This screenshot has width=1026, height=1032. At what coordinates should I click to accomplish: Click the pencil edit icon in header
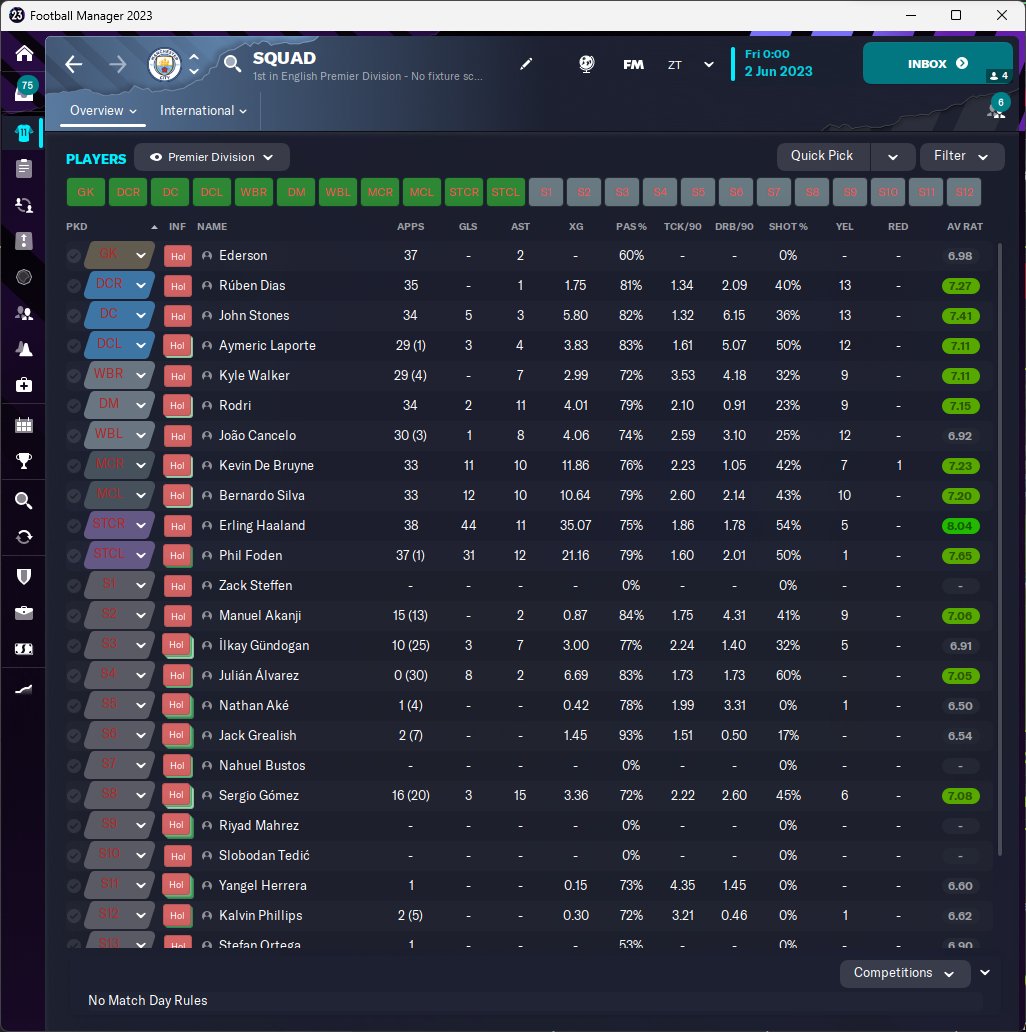point(526,64)
